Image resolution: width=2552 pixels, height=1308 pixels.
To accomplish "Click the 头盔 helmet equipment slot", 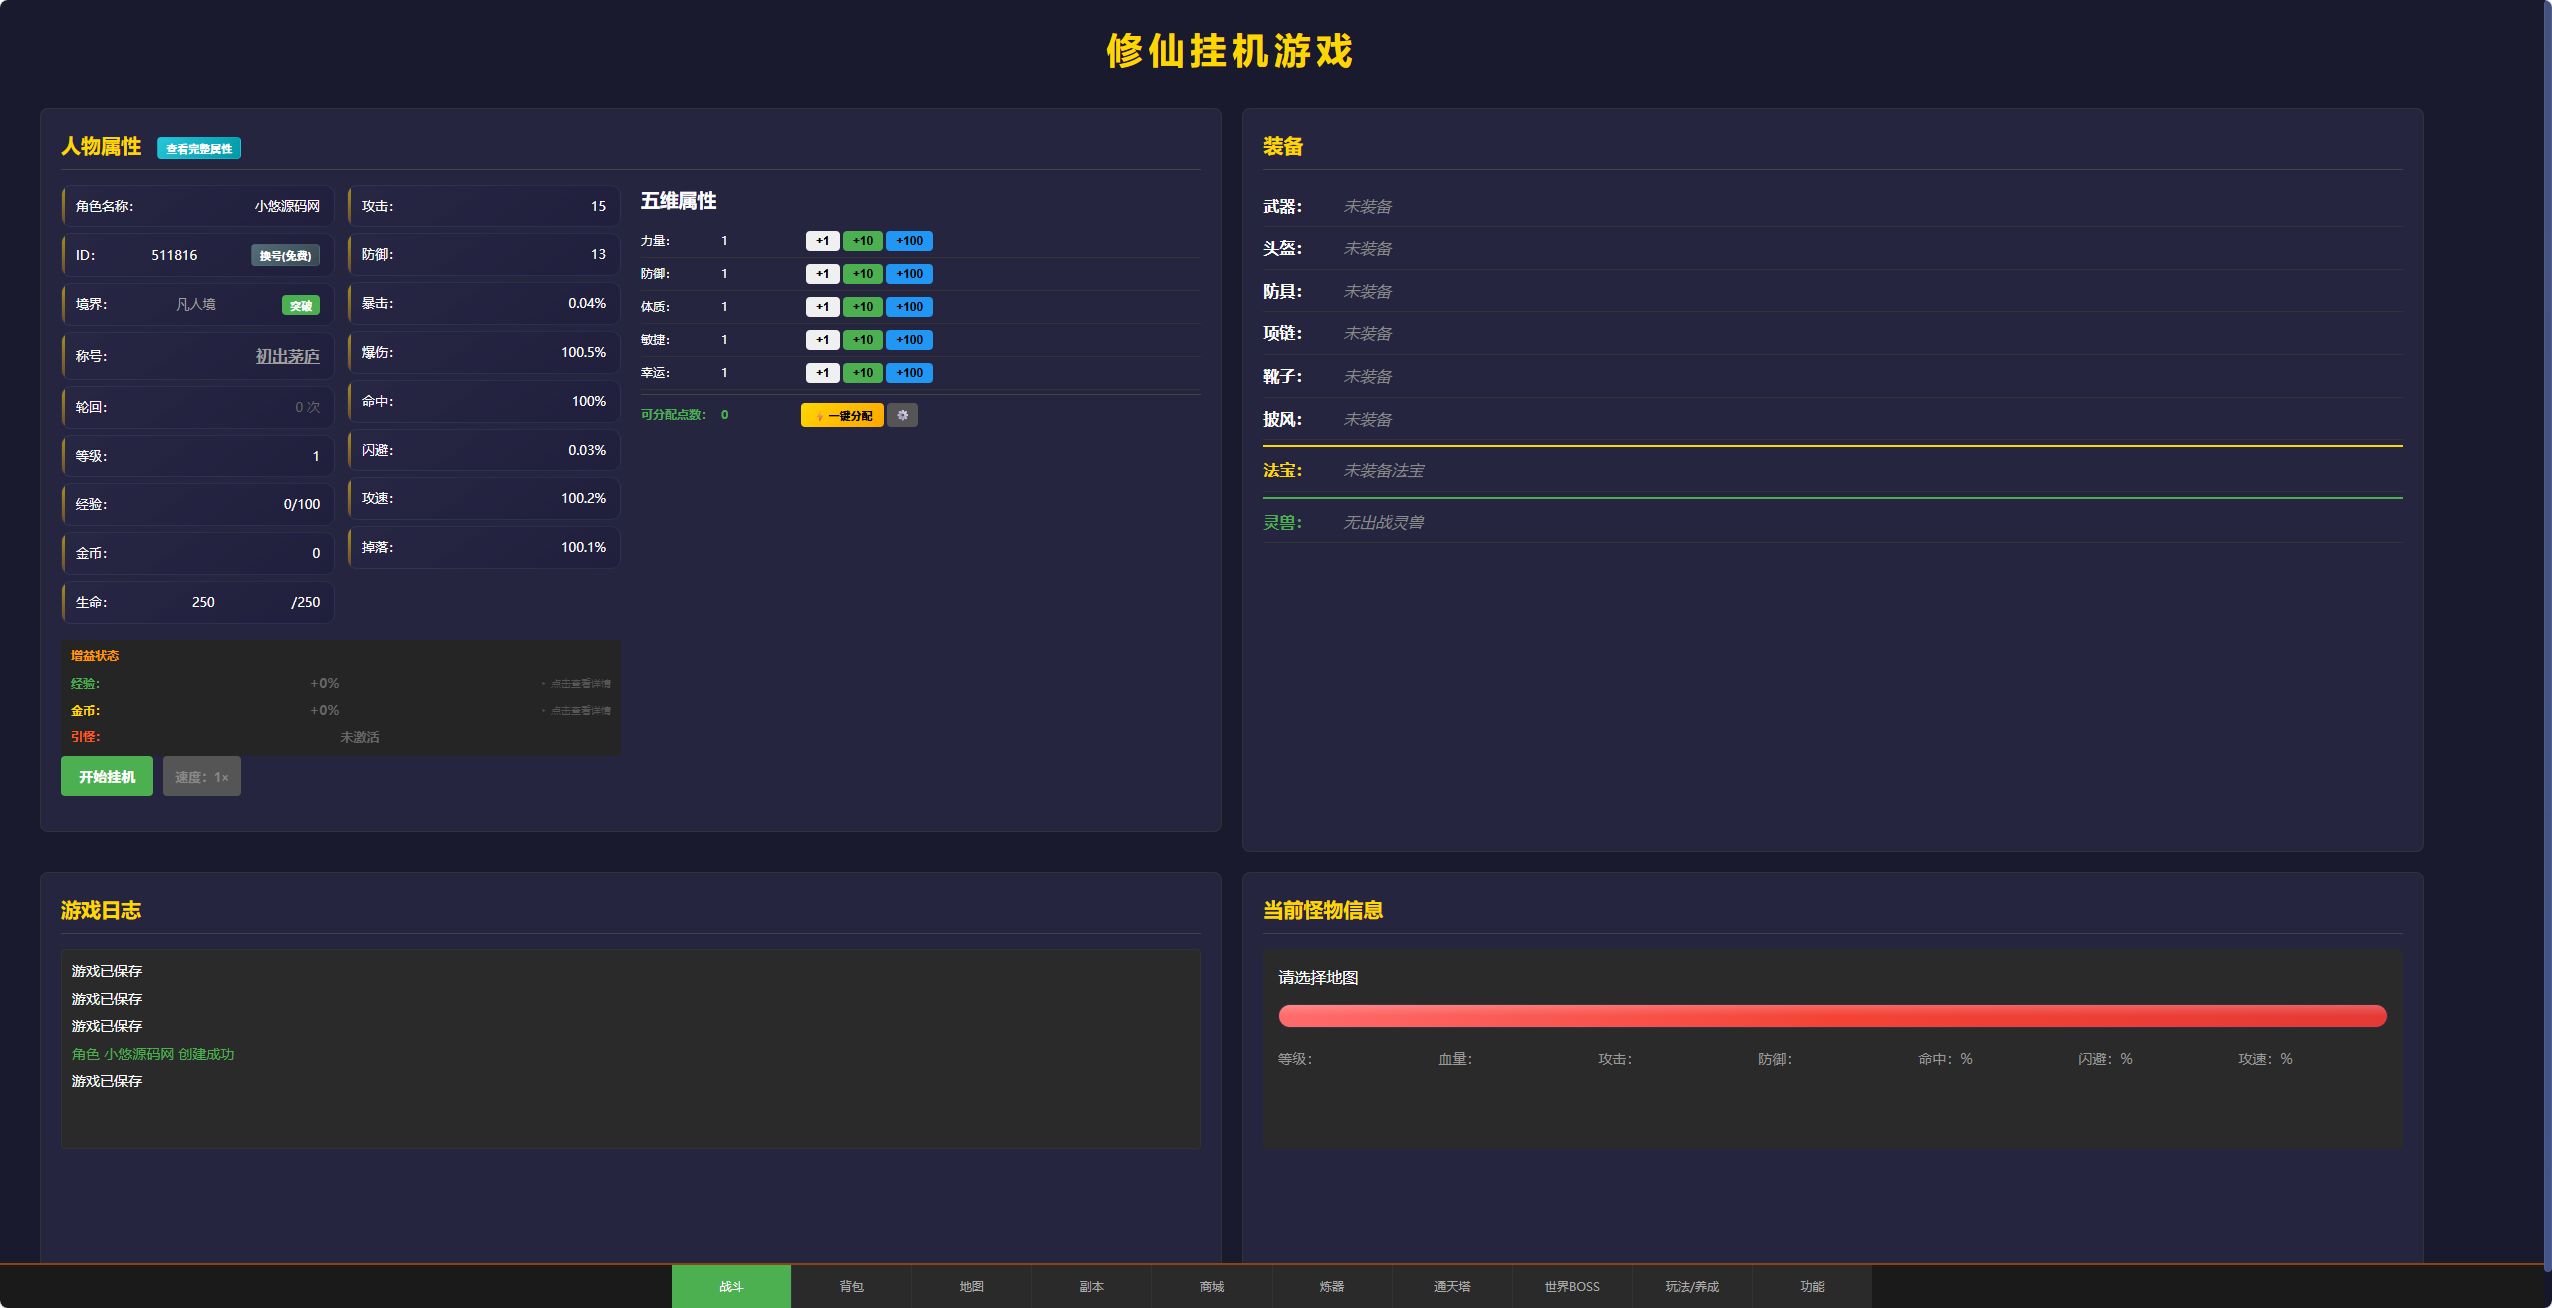I will [1832, 248].
